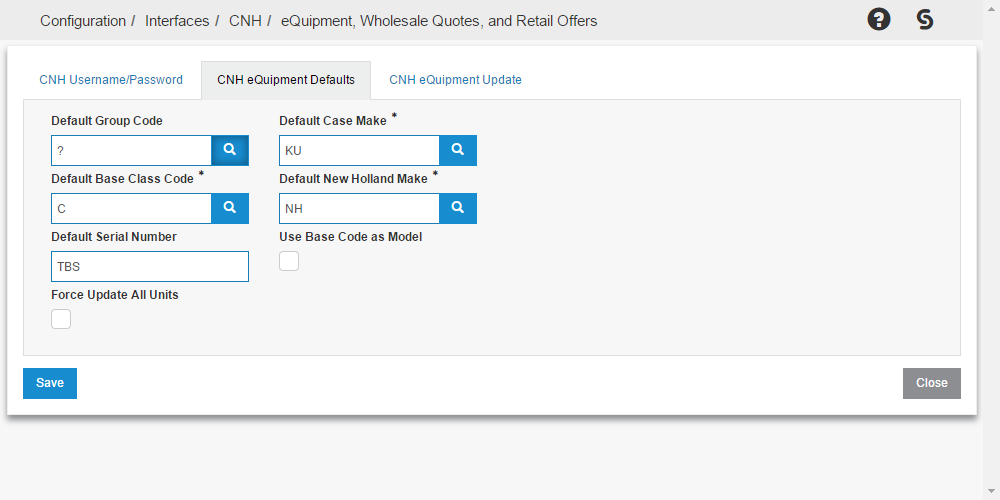Viewport: 1000px width, 500px height.
Task: Switch to CNH Username/Password tab
Action: [111, 80]
